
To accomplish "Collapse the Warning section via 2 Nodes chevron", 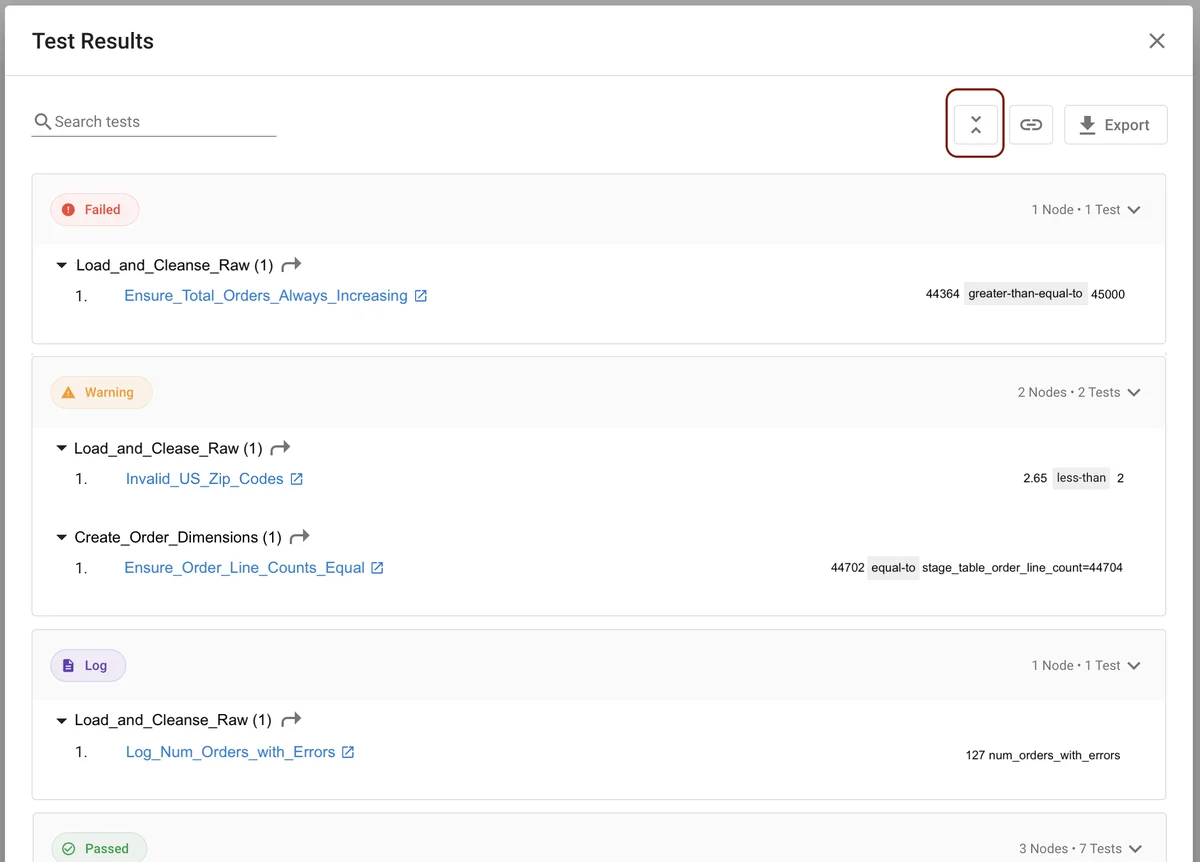I will pos(1134,393).
